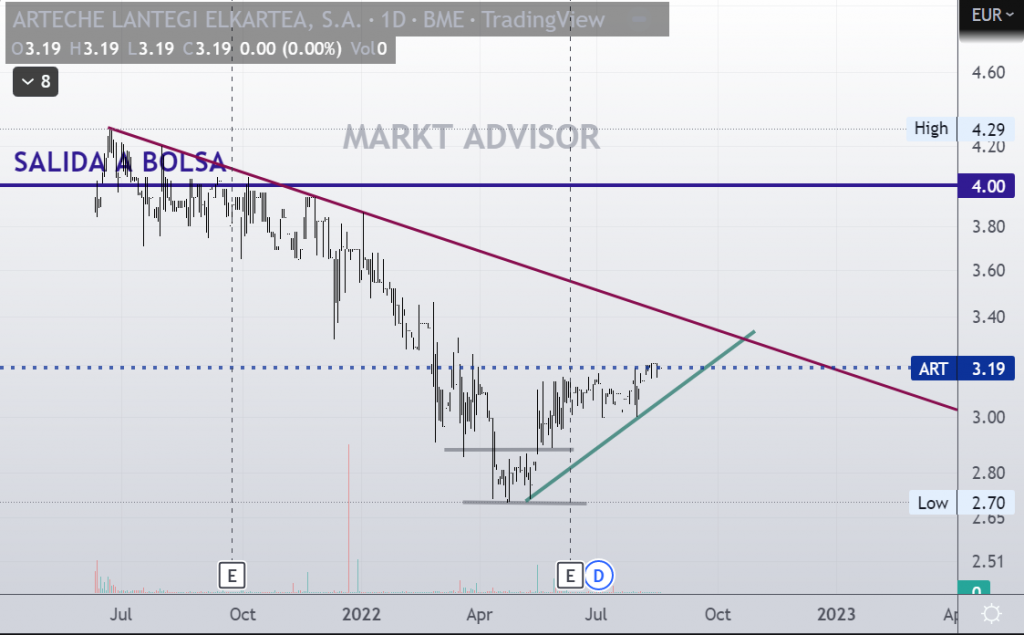
Task: Click the leftmost E earnings marker
Action: click(232, 575)
